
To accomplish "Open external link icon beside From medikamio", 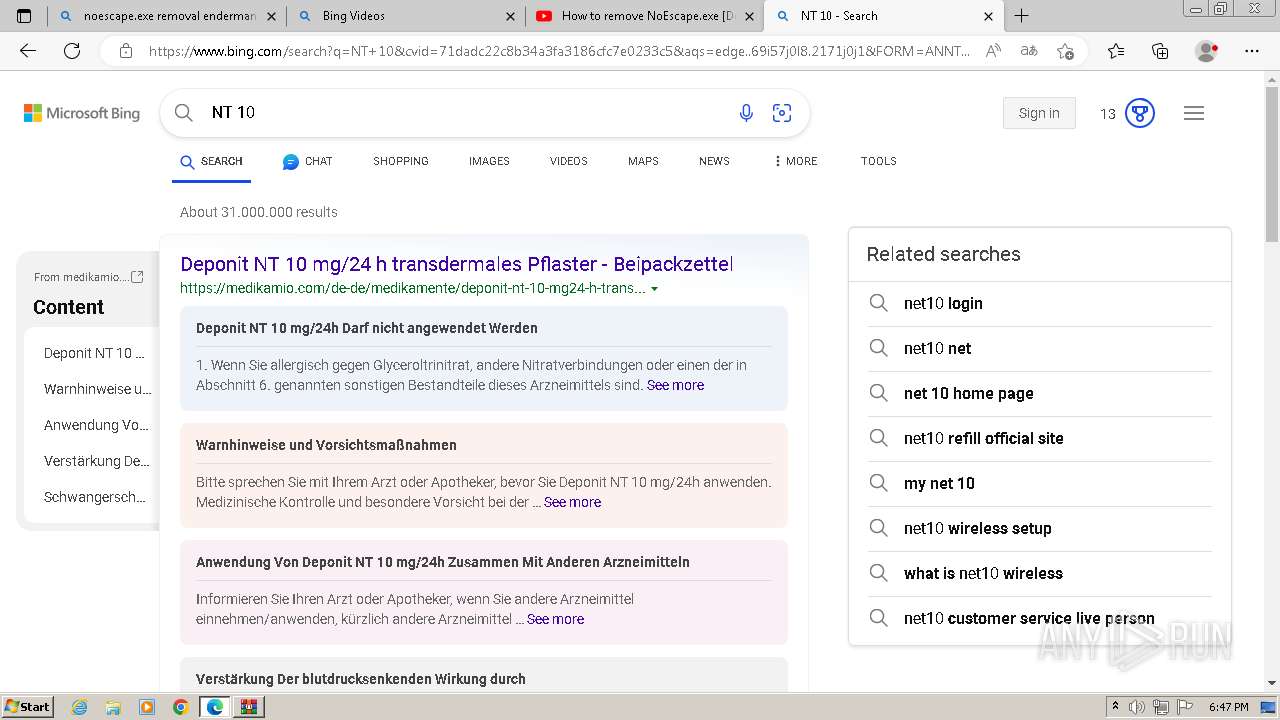I will click(x=138, y=277).
